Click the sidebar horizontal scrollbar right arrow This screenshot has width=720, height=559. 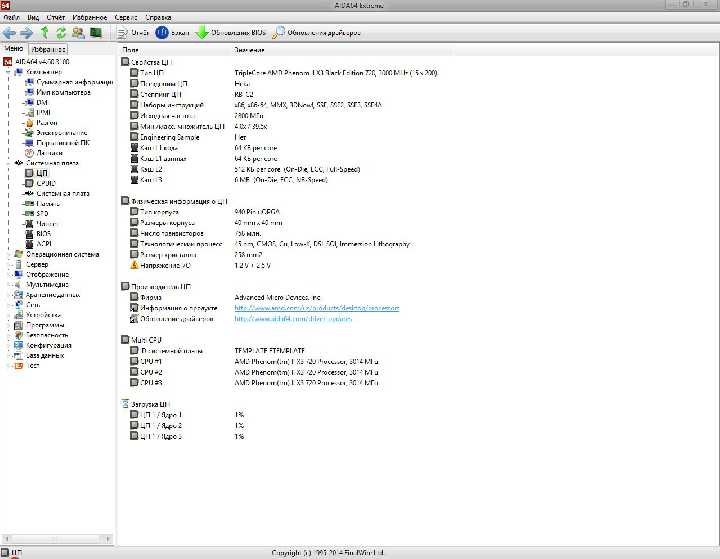coord(108,538)
